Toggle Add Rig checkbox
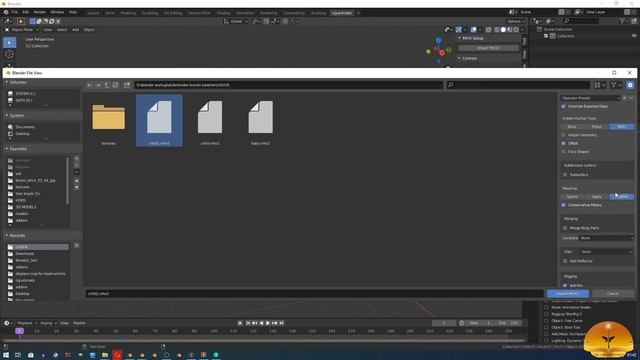640x360 pixels. [565, 285]
